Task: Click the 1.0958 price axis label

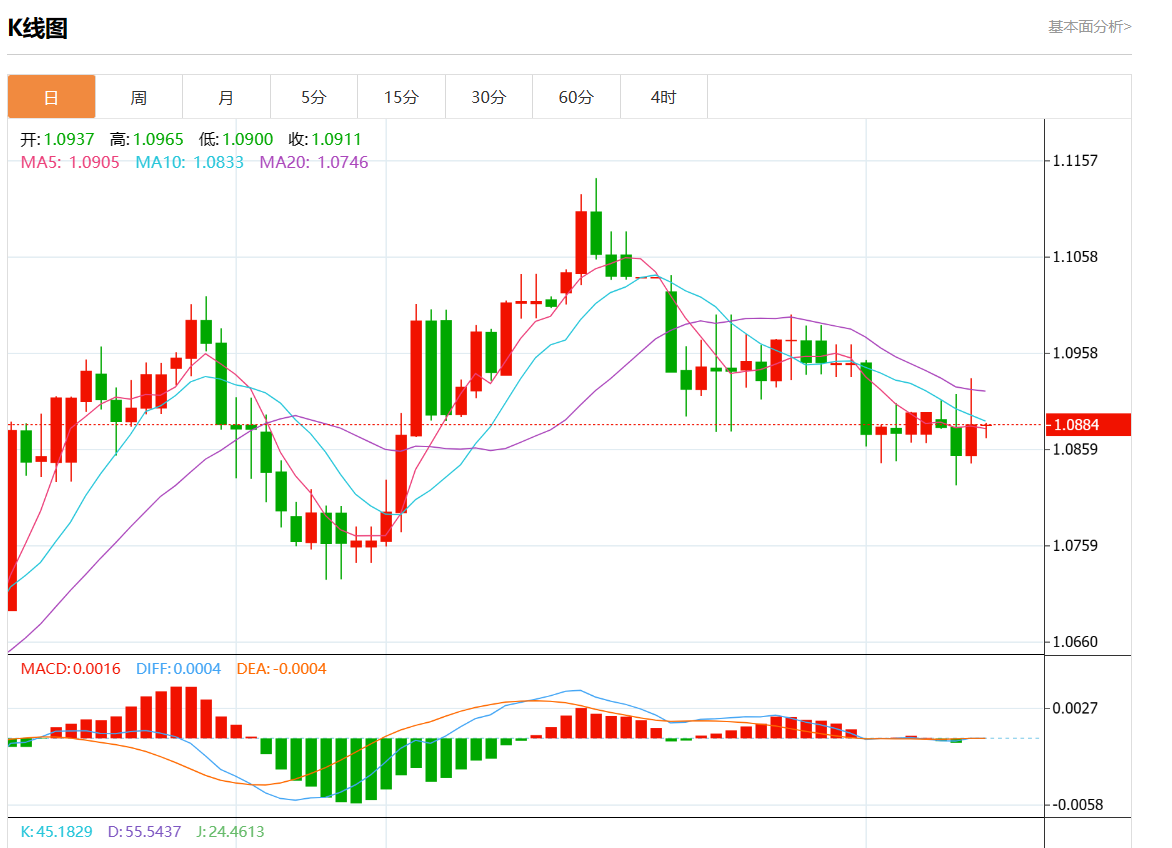Action: (1075, 353)
